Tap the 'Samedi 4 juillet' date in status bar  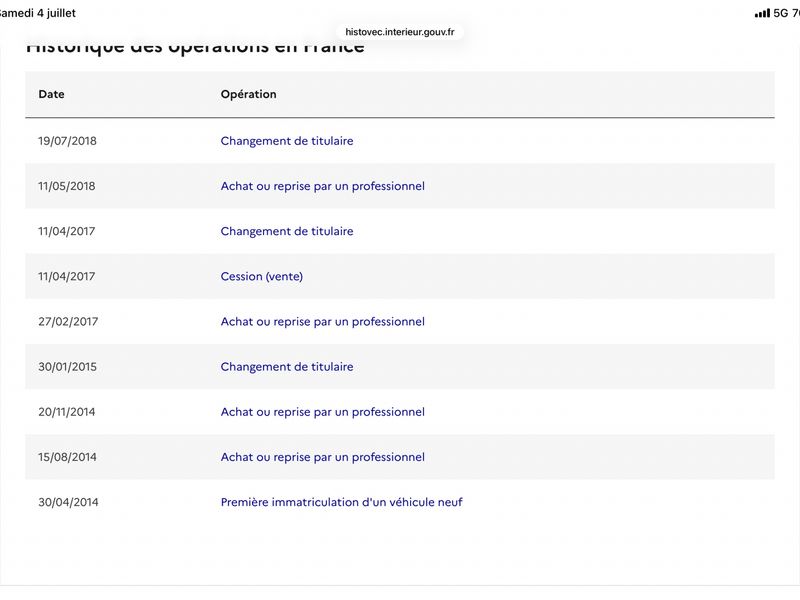click(x=37, y=13)
